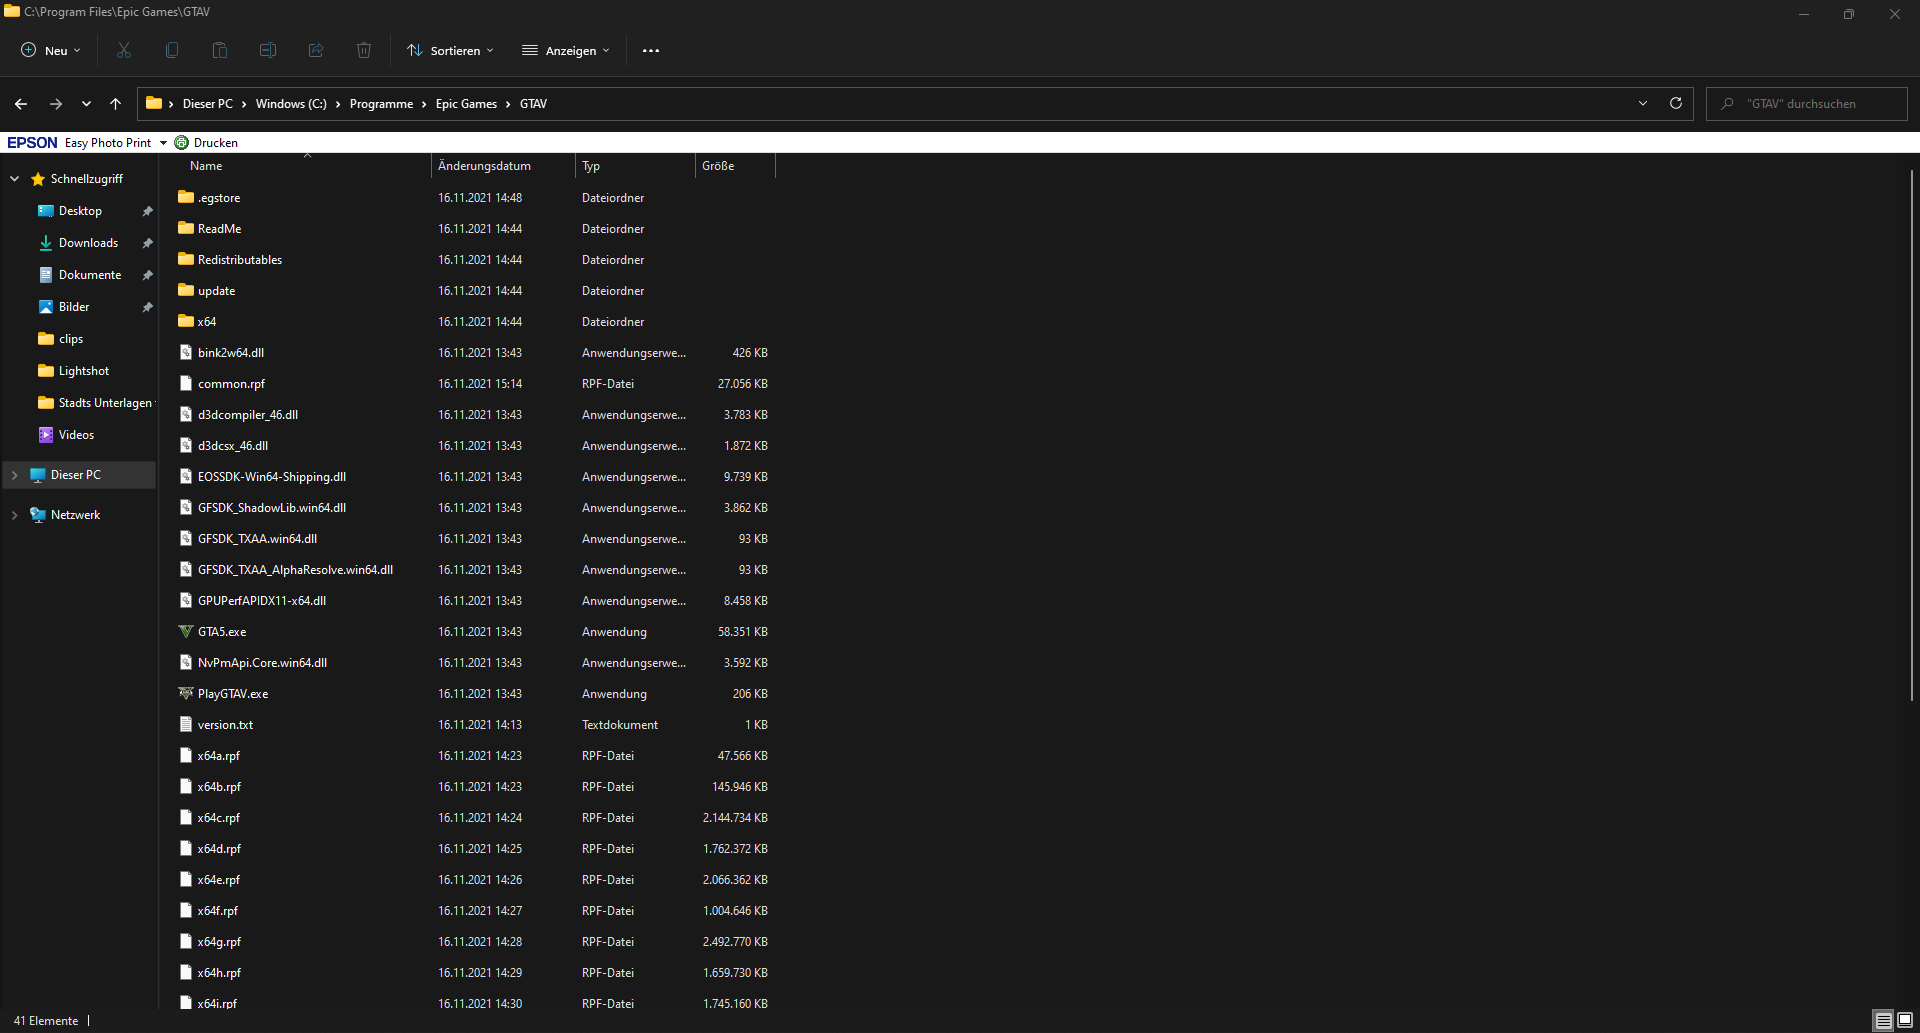
Task: Open the Anzeigen dropdown
Action: [565, 50]
